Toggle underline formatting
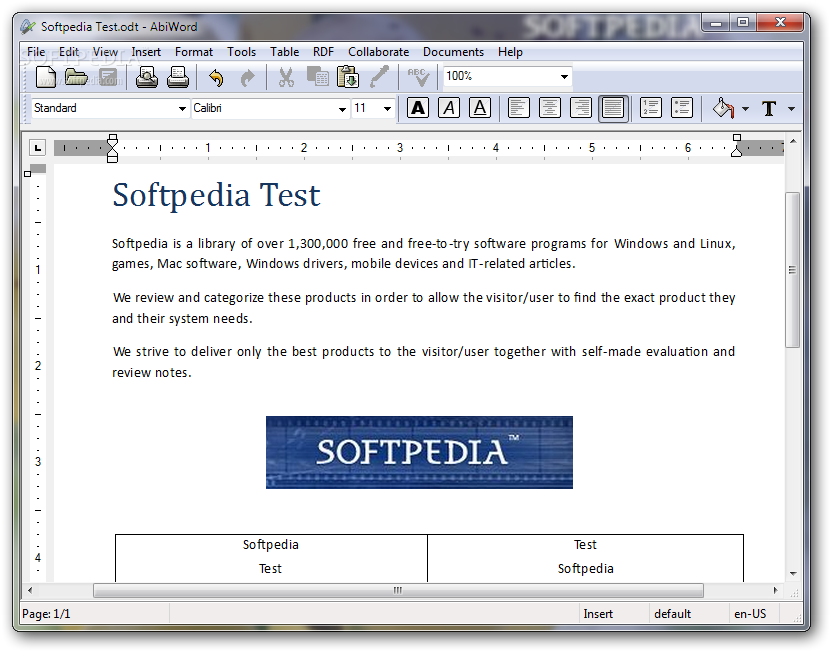831x652 pixels. (480, 108)
